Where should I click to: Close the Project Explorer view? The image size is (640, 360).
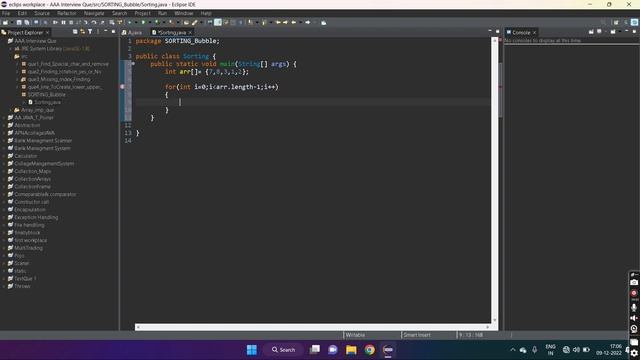pyautogui.click(x=47, y=32)
